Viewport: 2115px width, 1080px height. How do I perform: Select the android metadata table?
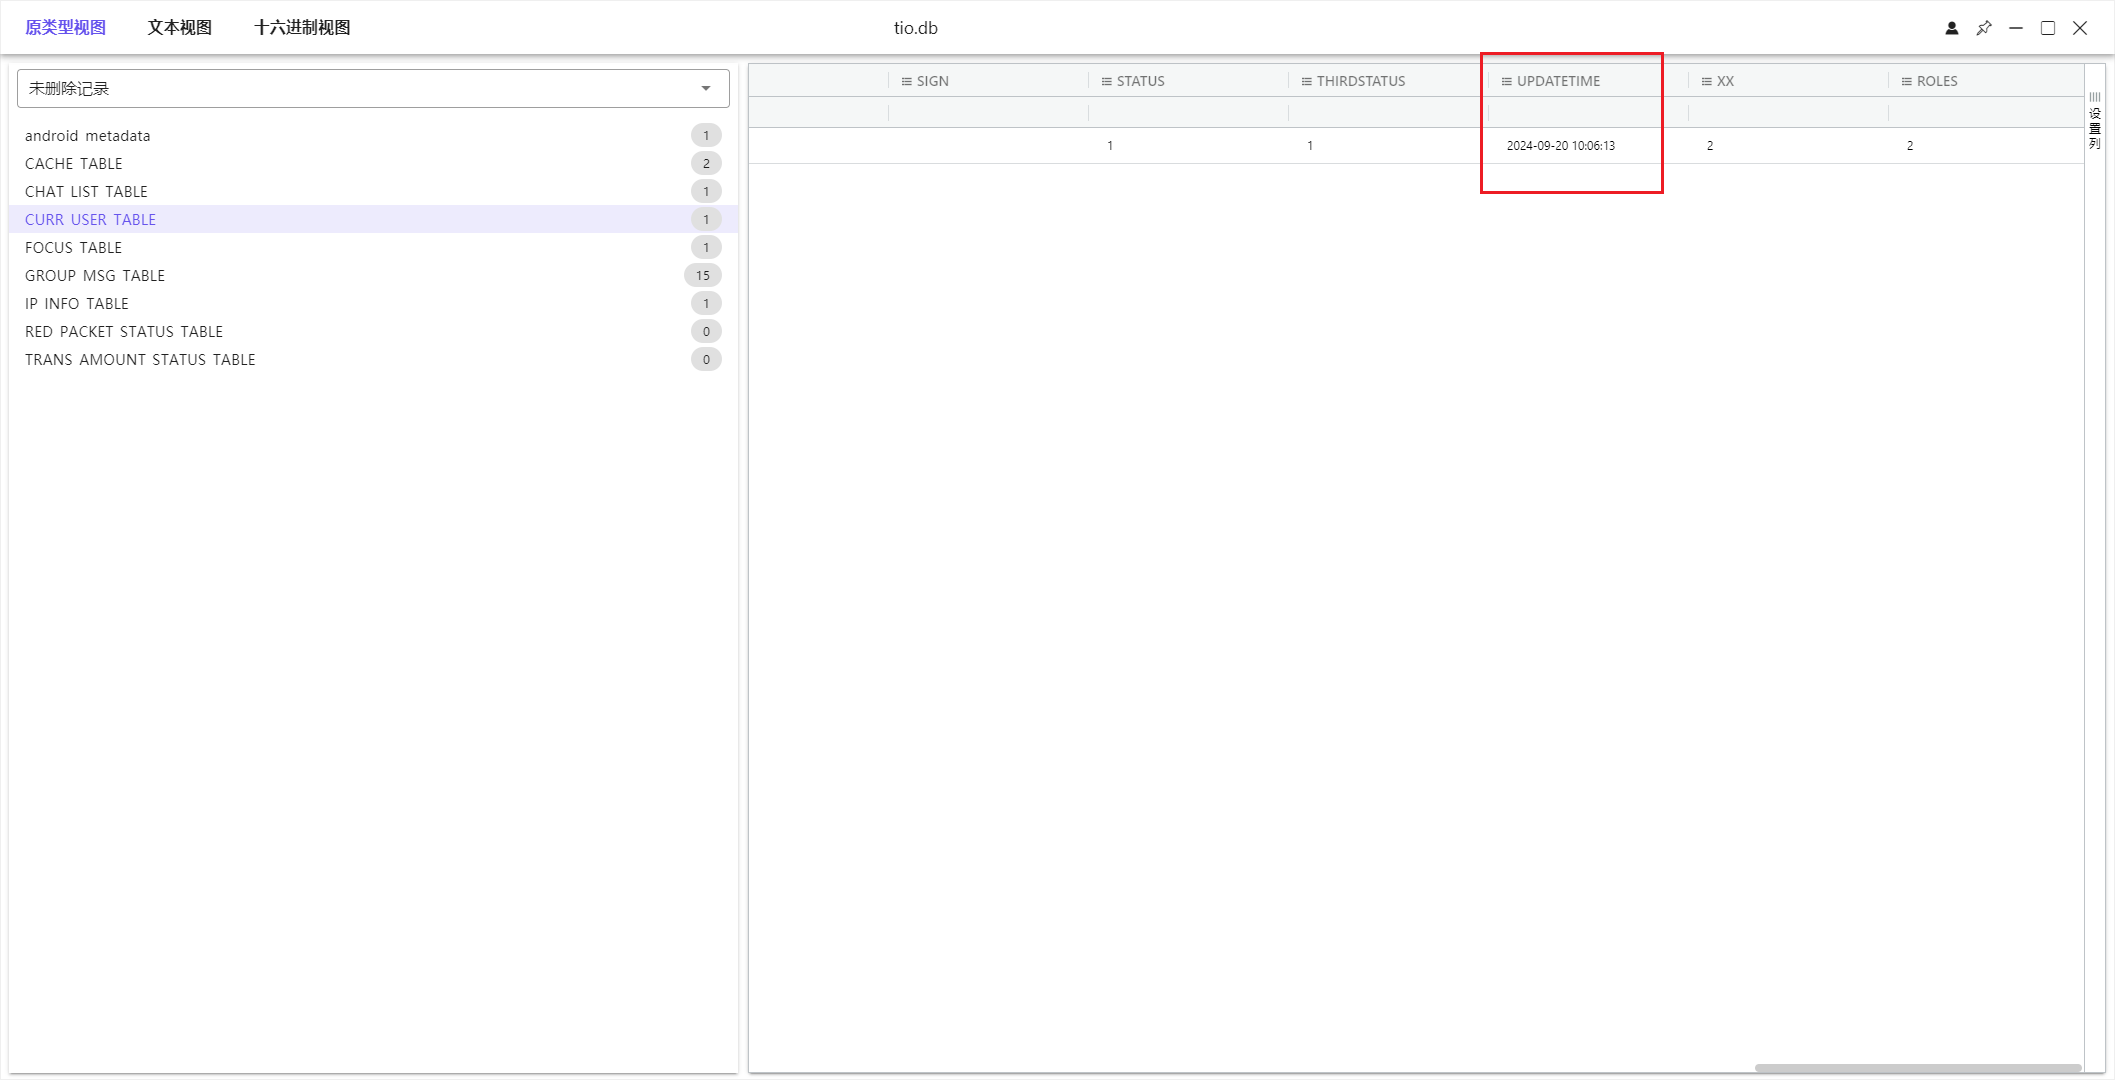(373, 135)
